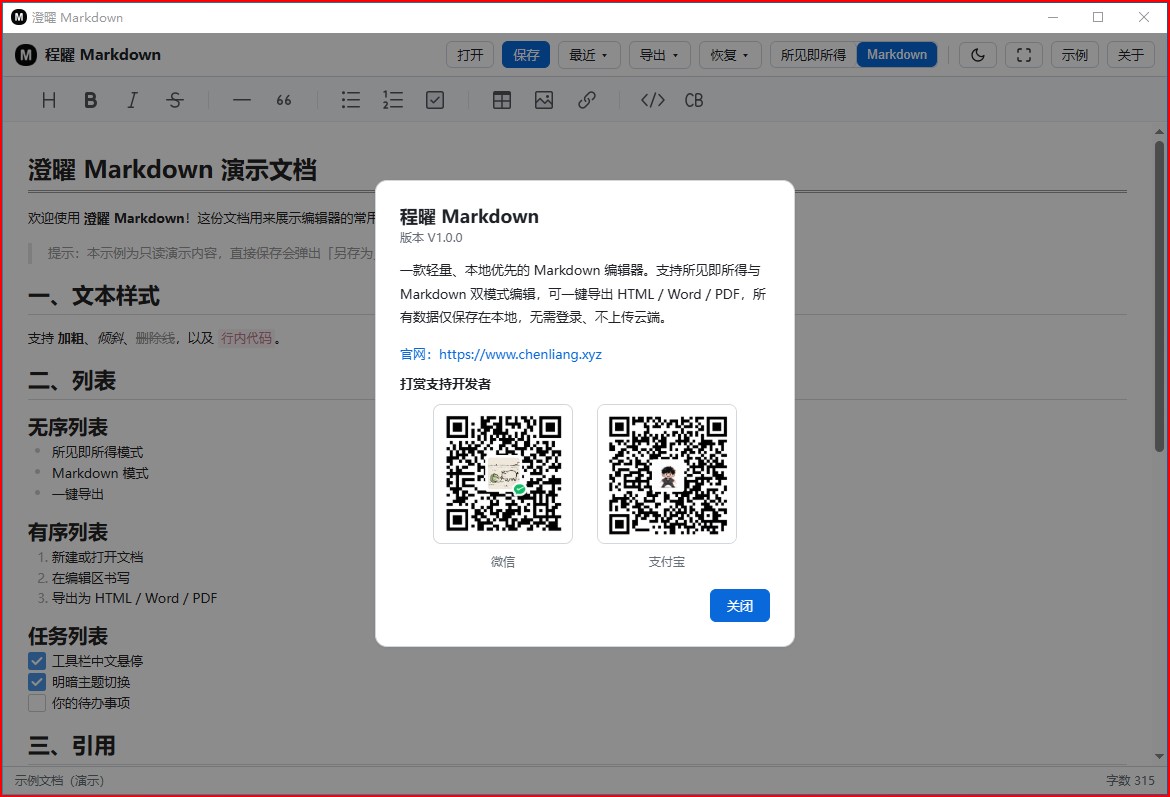Insert an ordered numbered list icon
The height and width of the screenshot is (797, 1170).
392,100
